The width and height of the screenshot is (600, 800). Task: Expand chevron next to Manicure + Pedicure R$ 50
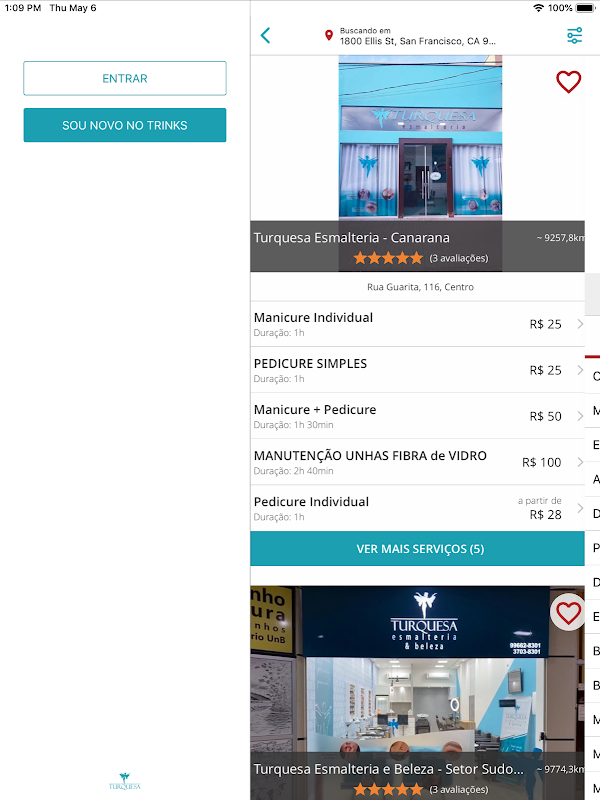[580, 416]
